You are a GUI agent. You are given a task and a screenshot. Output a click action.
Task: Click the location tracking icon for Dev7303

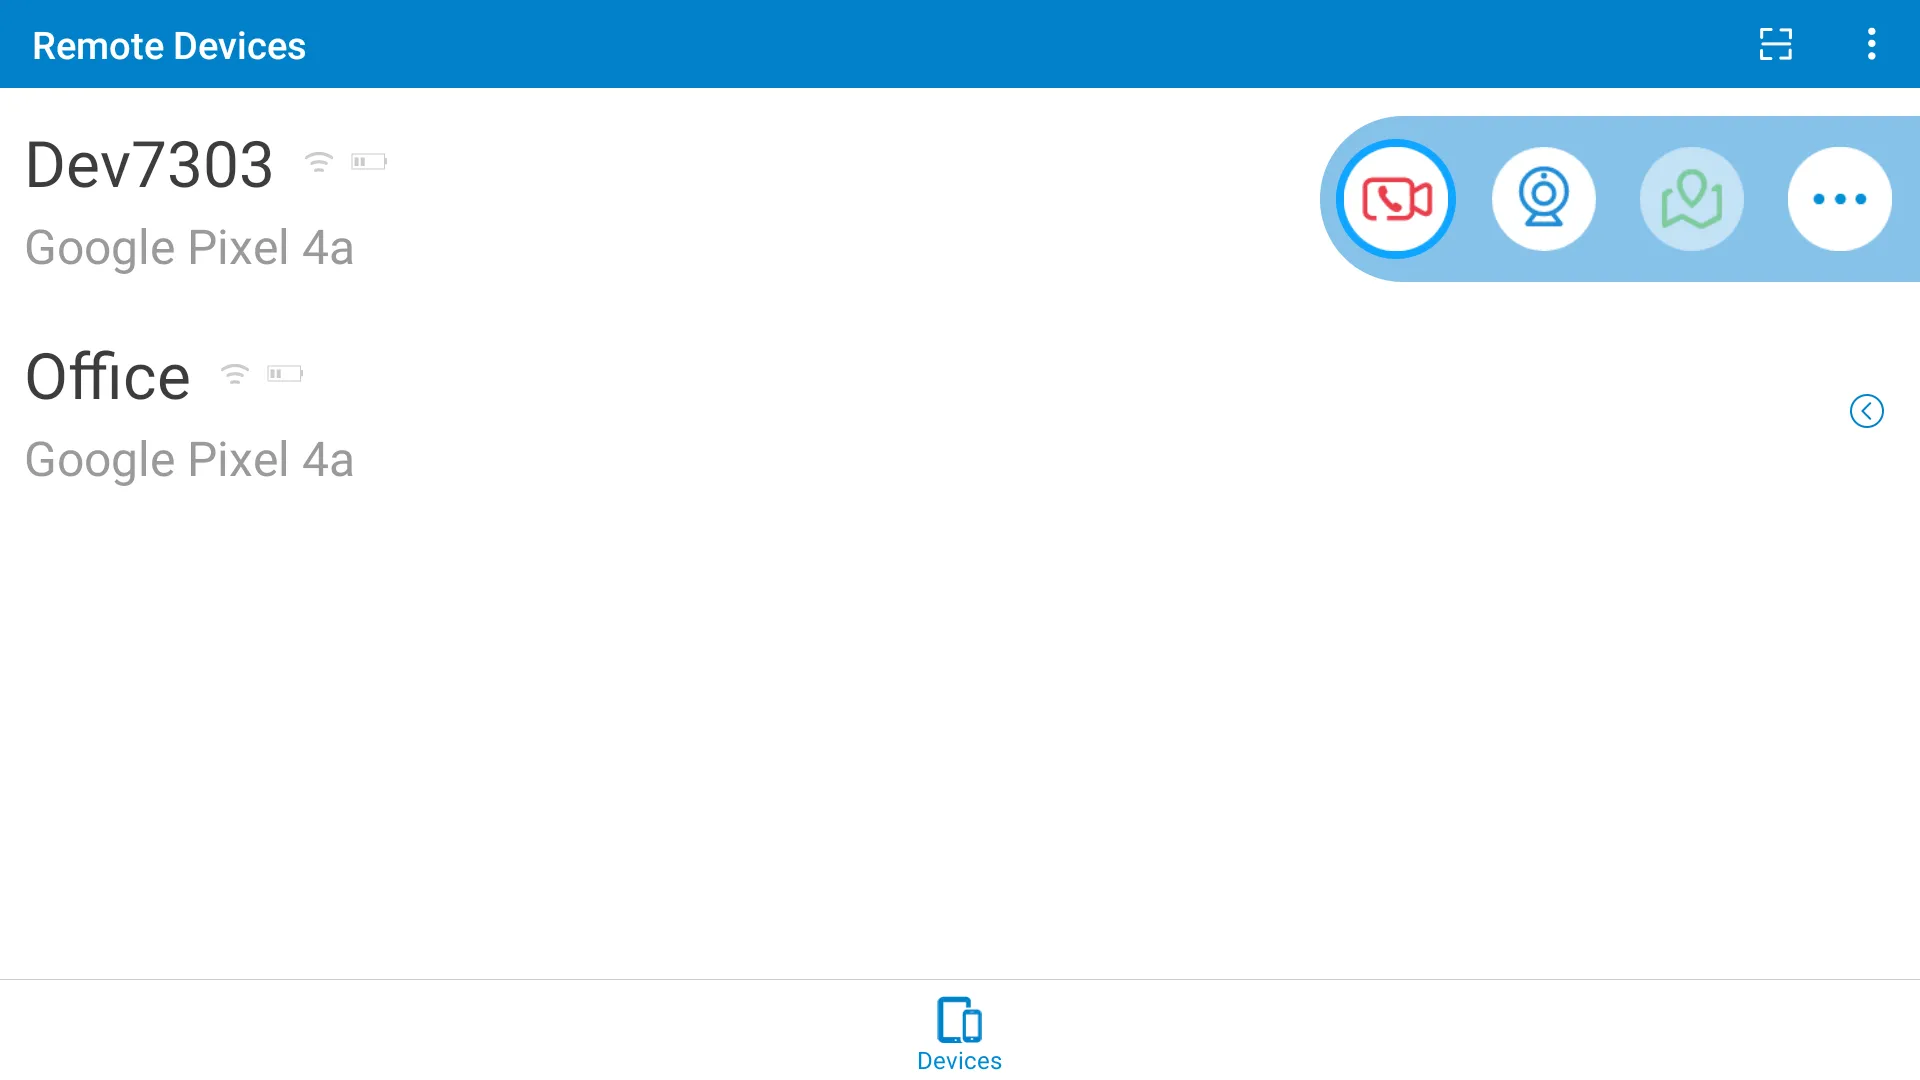click(1693, 198)
